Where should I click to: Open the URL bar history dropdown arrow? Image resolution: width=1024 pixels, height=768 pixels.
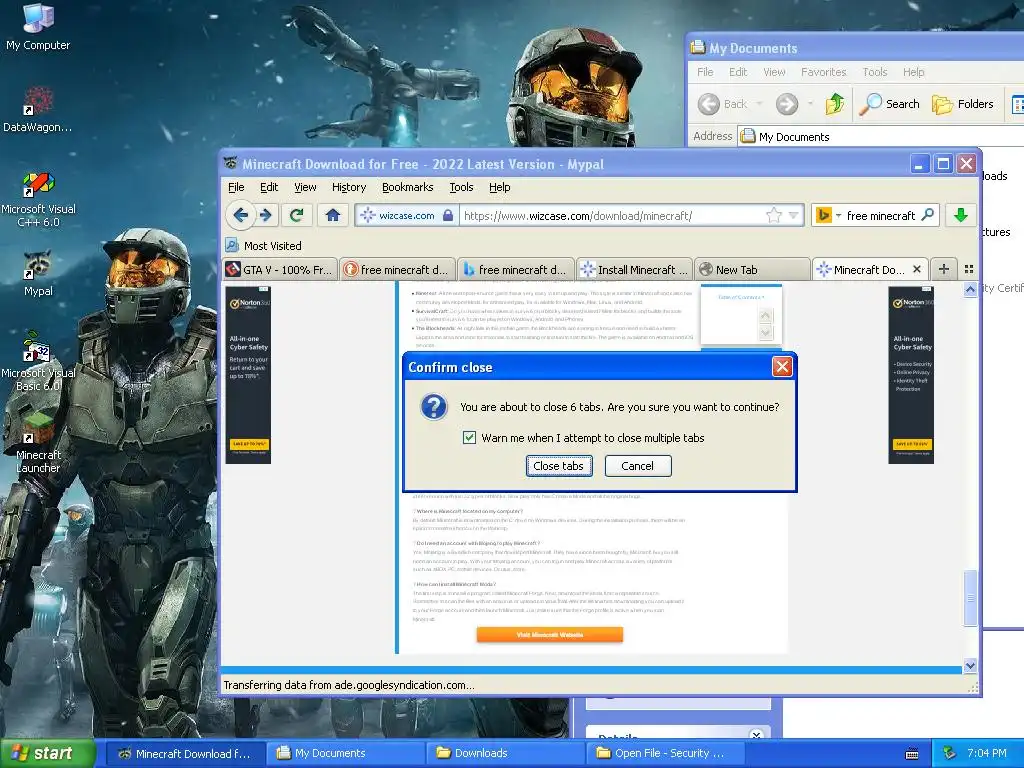tap(794, 215)
